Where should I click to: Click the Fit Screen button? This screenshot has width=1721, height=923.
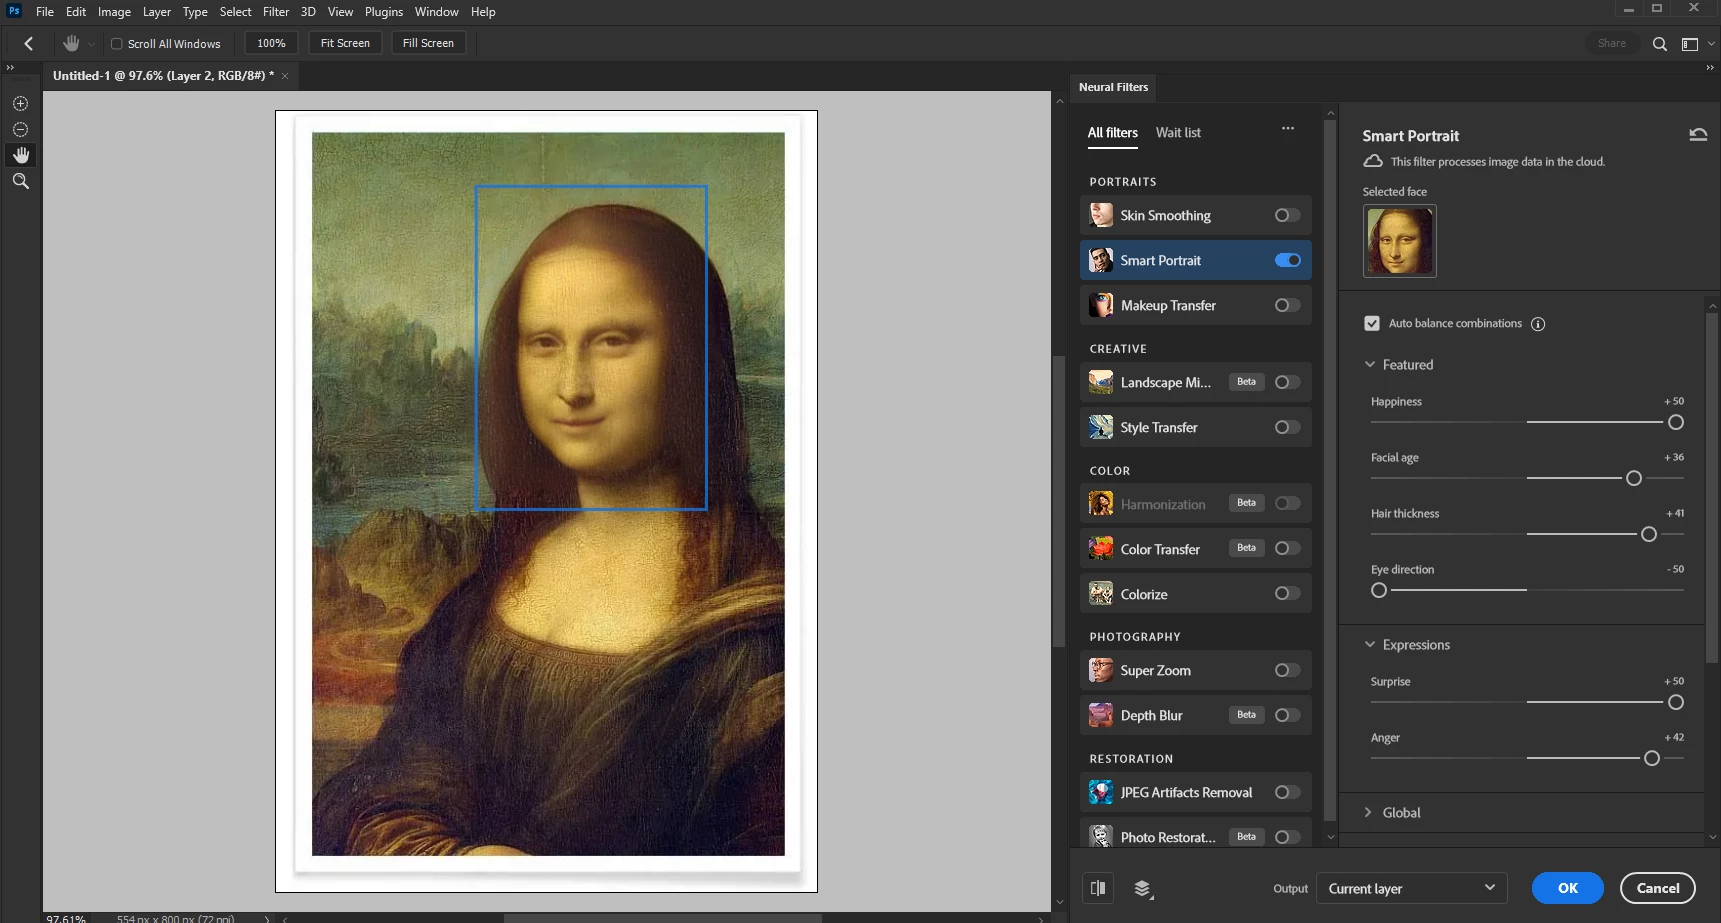click(345, 43)
